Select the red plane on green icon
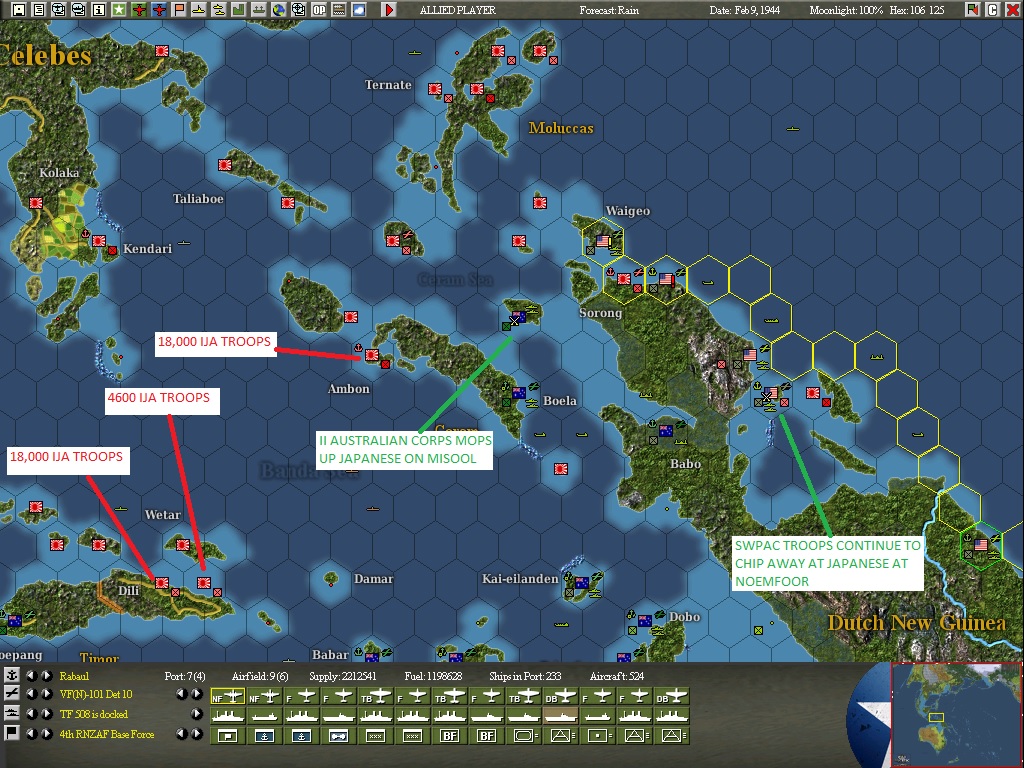1032x768 pixels. 139,10
